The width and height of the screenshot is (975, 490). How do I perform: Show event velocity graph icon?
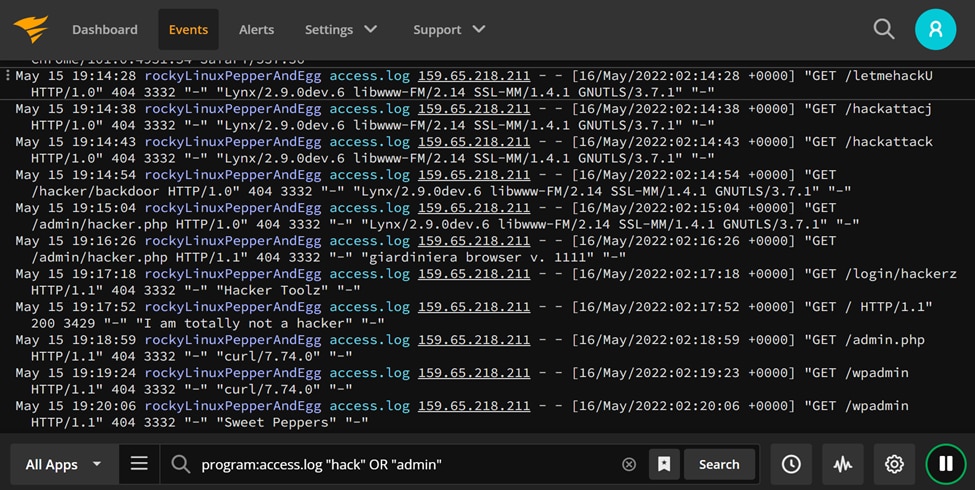tap(843, 464)
